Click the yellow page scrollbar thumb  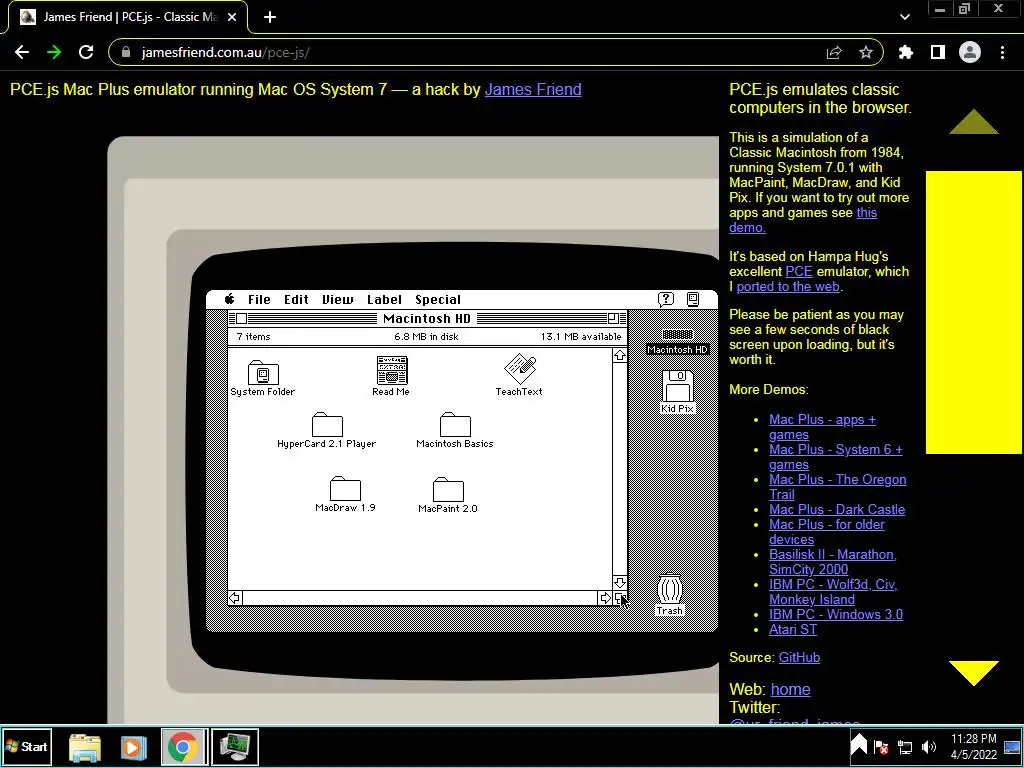point(974,312)
